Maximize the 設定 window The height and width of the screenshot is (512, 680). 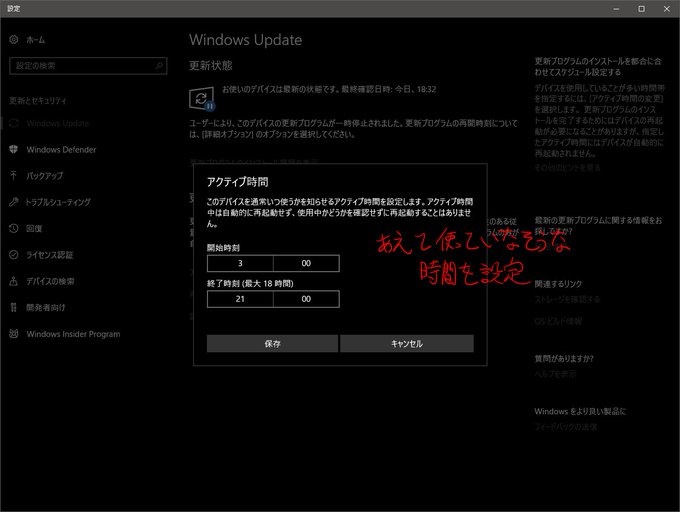pos(641,9)
